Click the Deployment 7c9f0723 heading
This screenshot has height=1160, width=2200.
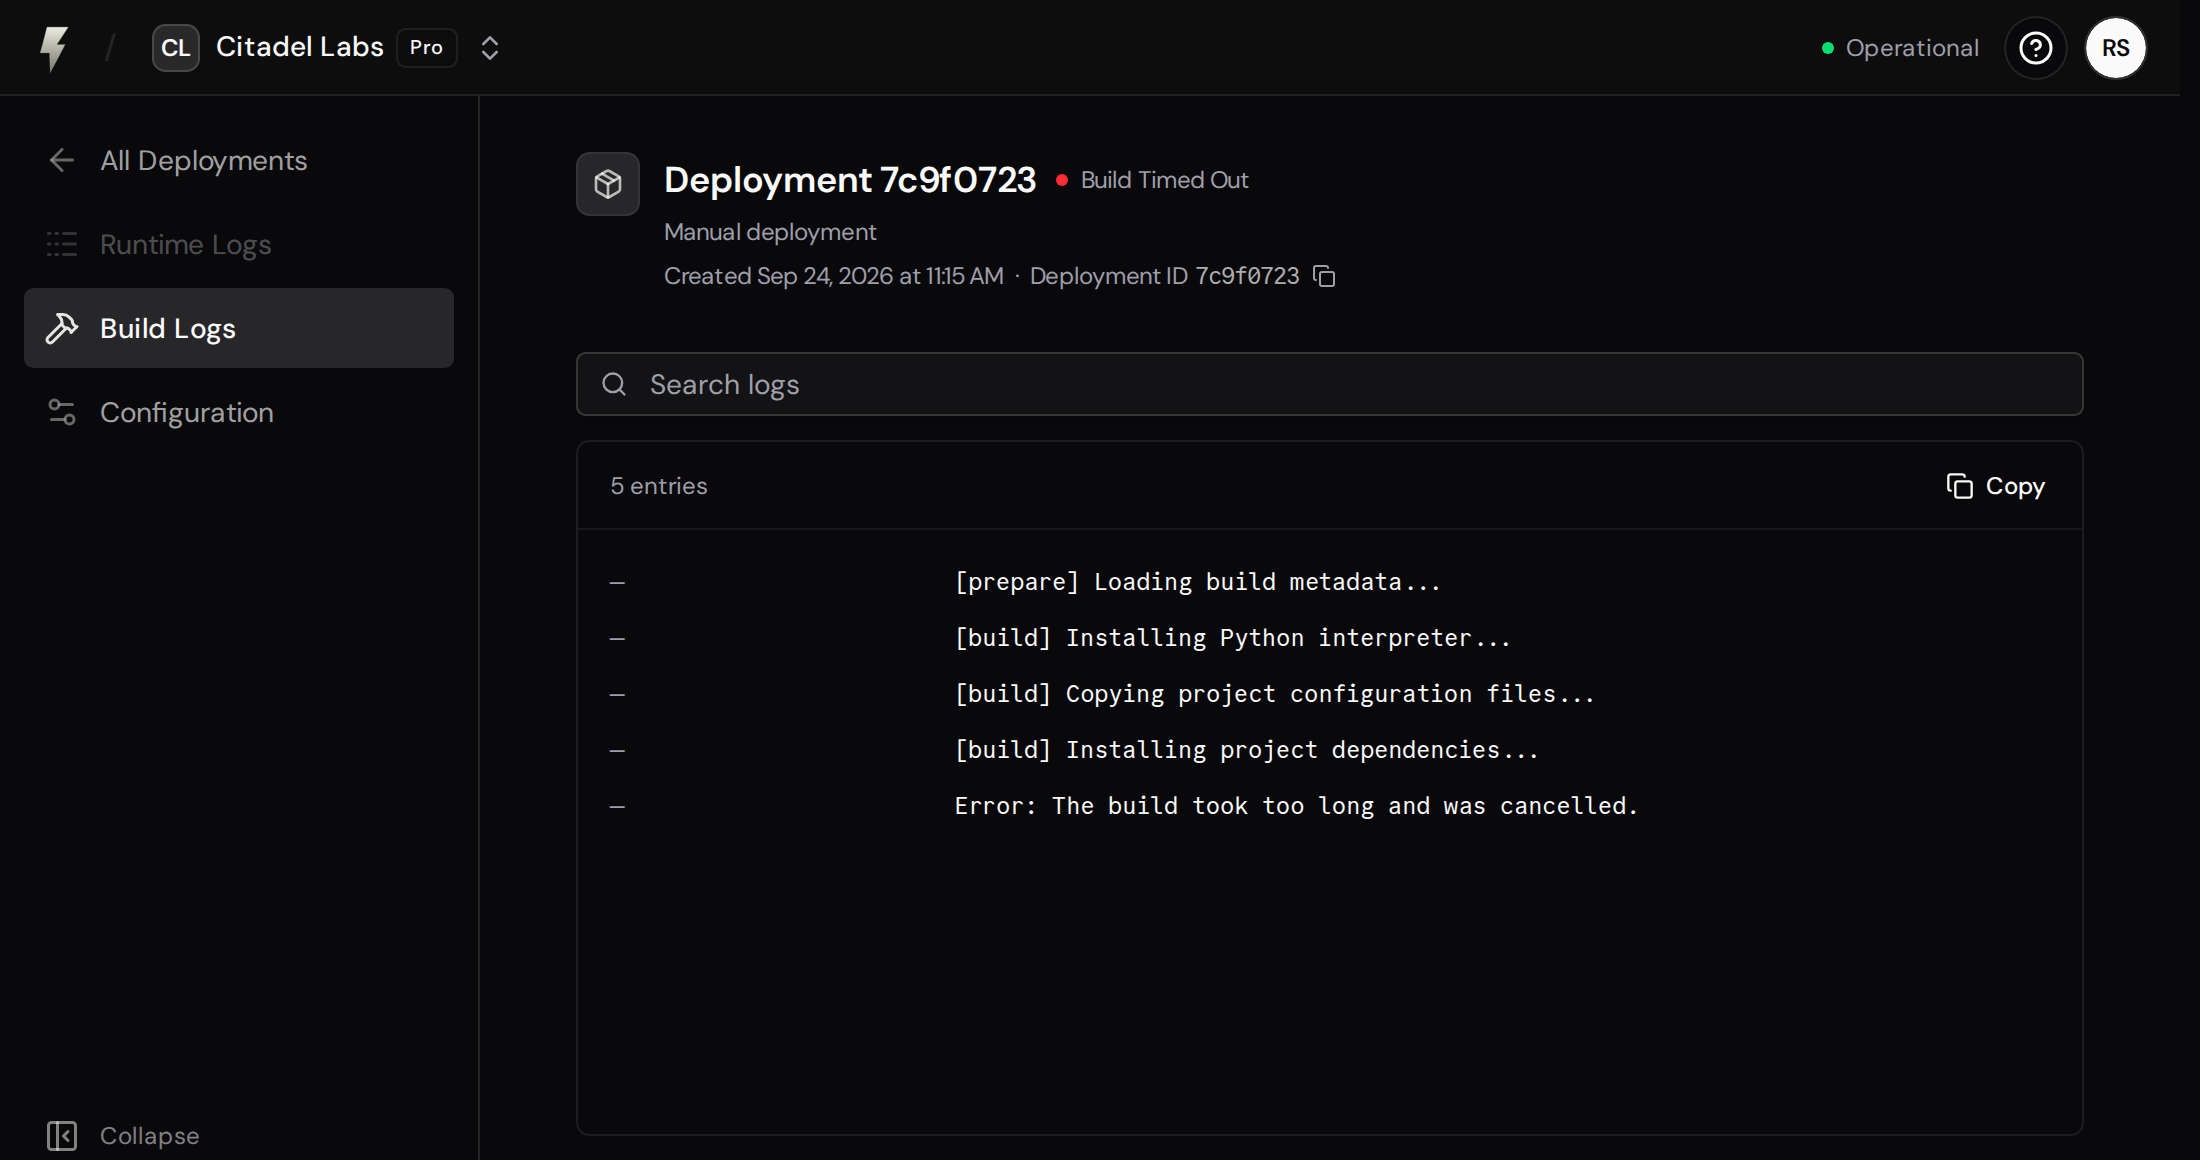click(x=850, y=180)
